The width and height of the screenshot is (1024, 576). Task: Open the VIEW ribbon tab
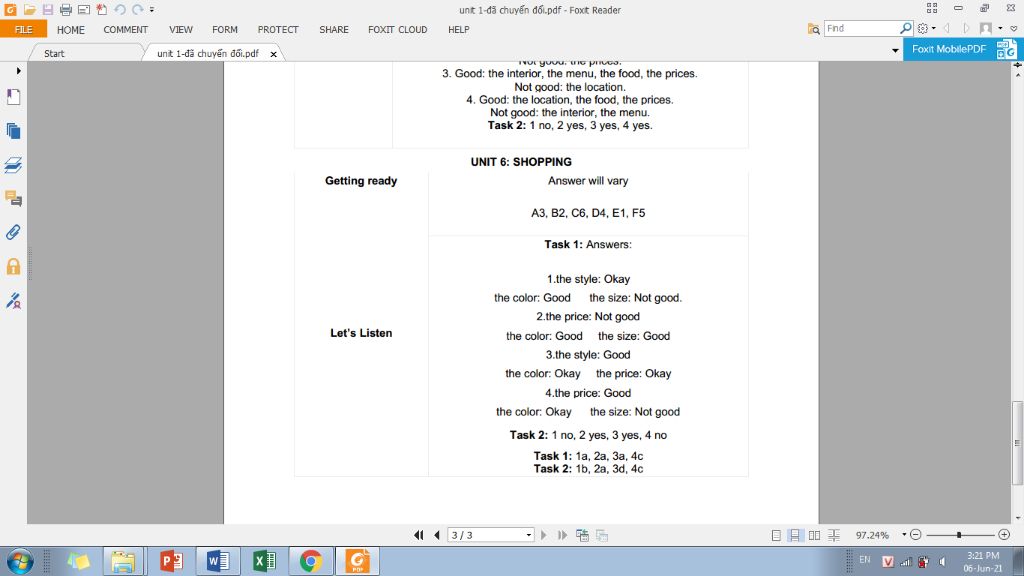(x=181, y=29)
